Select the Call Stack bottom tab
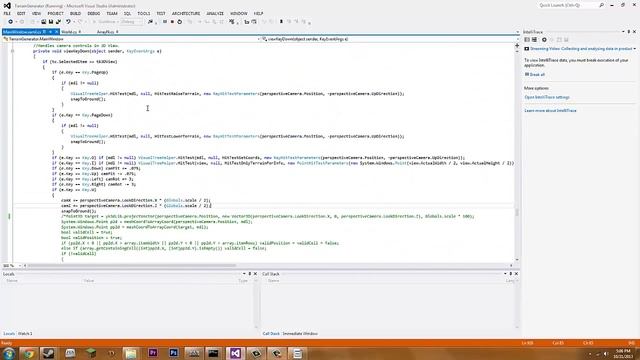640x360 pixels. pyautogui.click(x=271, y=333)
